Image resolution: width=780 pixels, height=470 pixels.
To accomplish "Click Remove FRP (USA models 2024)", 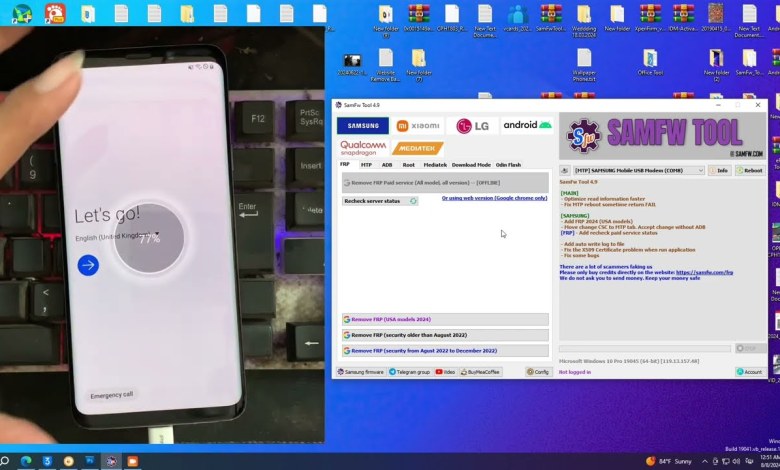I will pos(445,319).
